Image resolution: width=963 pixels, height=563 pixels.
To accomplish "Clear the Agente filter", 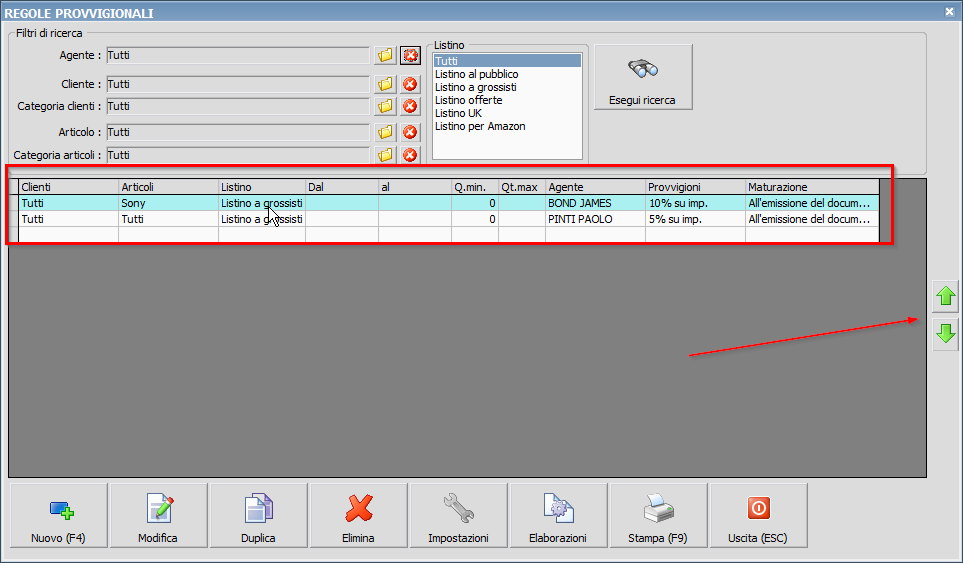I will pos(410,55).
